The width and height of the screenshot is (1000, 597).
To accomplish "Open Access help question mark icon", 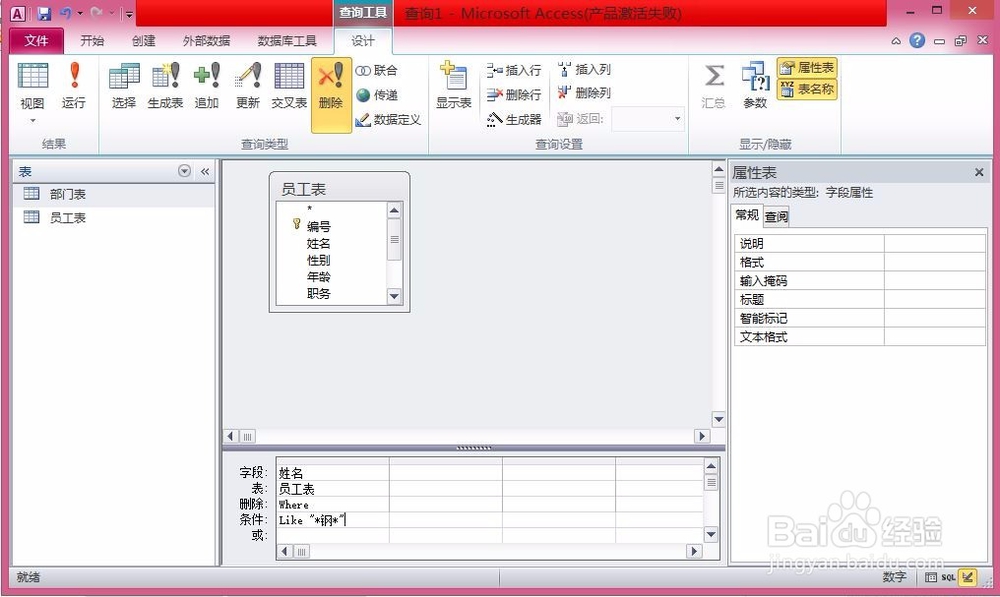I will coord(917,41).
